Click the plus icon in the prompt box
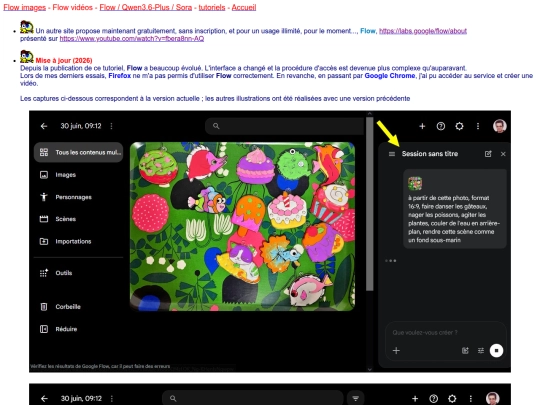Viewport: 540px width, 405px height. 396,351
